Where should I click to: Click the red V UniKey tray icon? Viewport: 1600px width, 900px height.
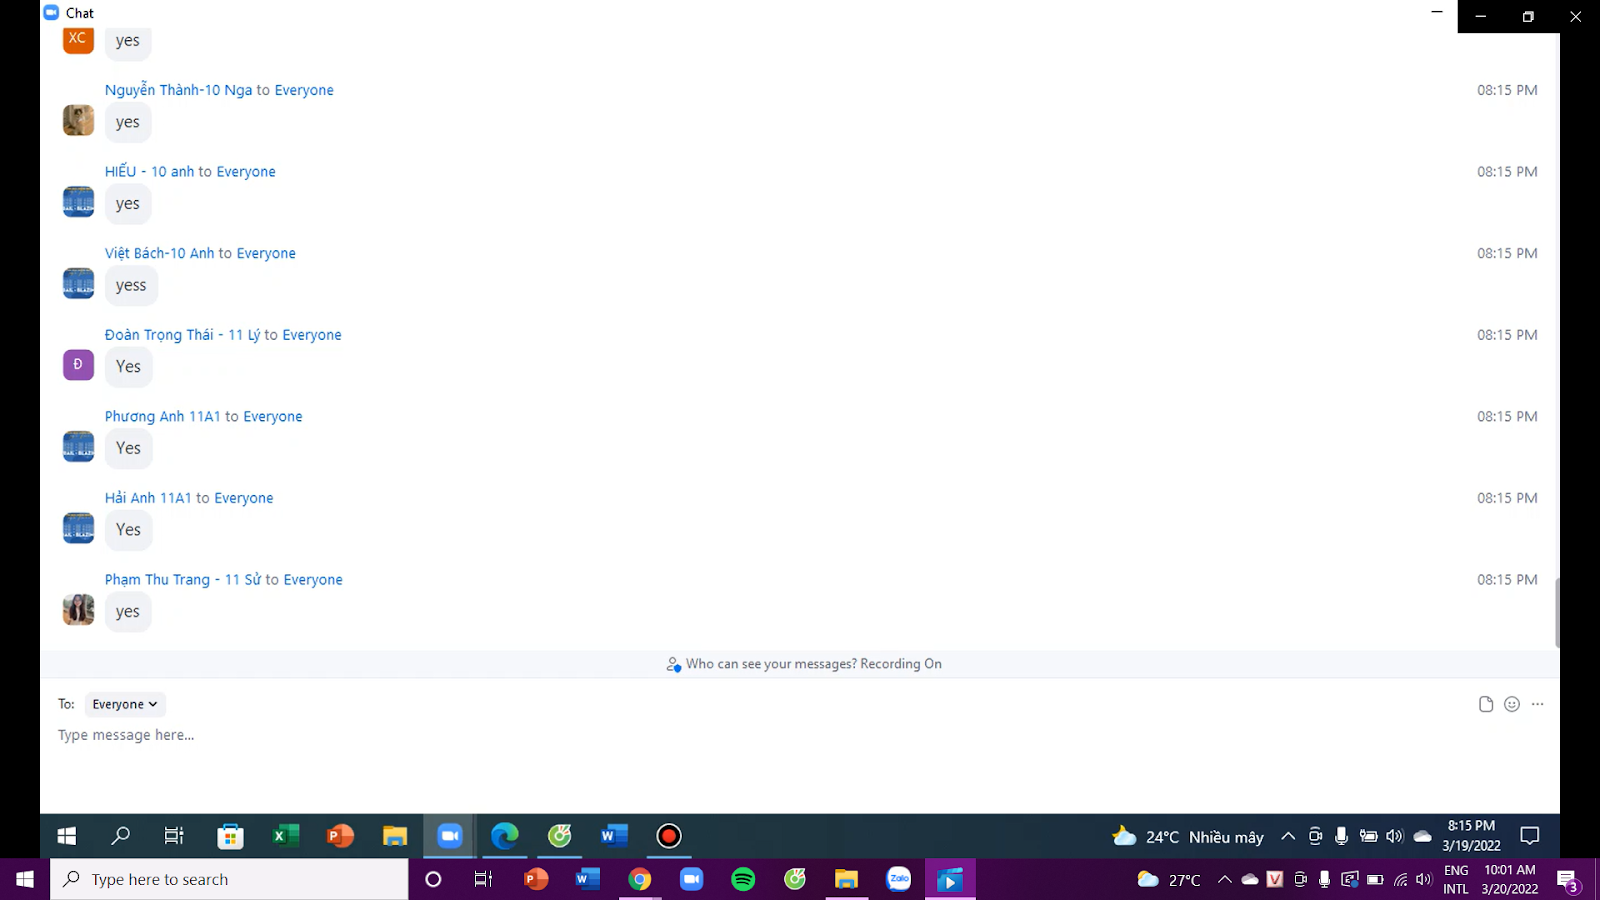1274,879
